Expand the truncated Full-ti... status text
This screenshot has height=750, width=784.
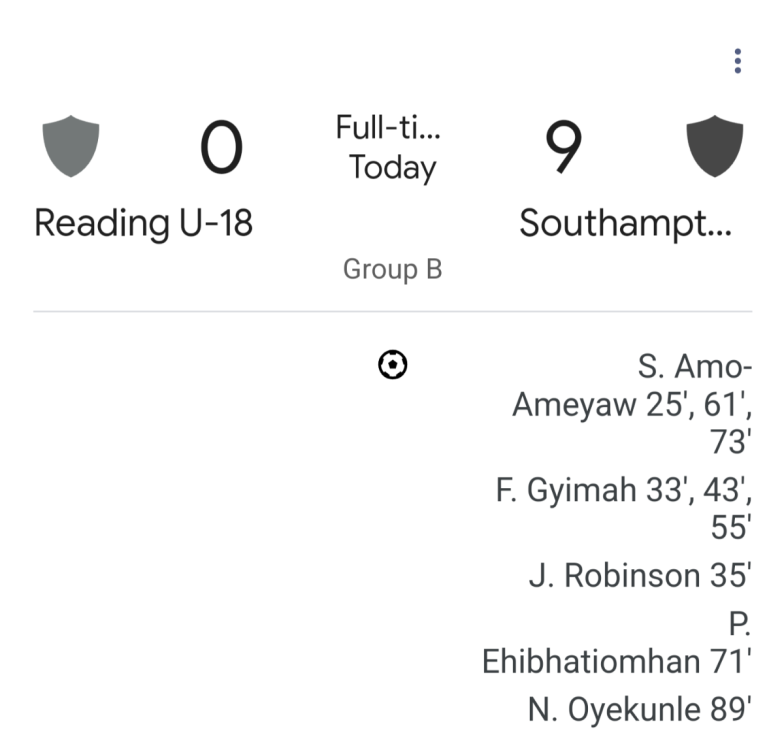pos(388,128)
